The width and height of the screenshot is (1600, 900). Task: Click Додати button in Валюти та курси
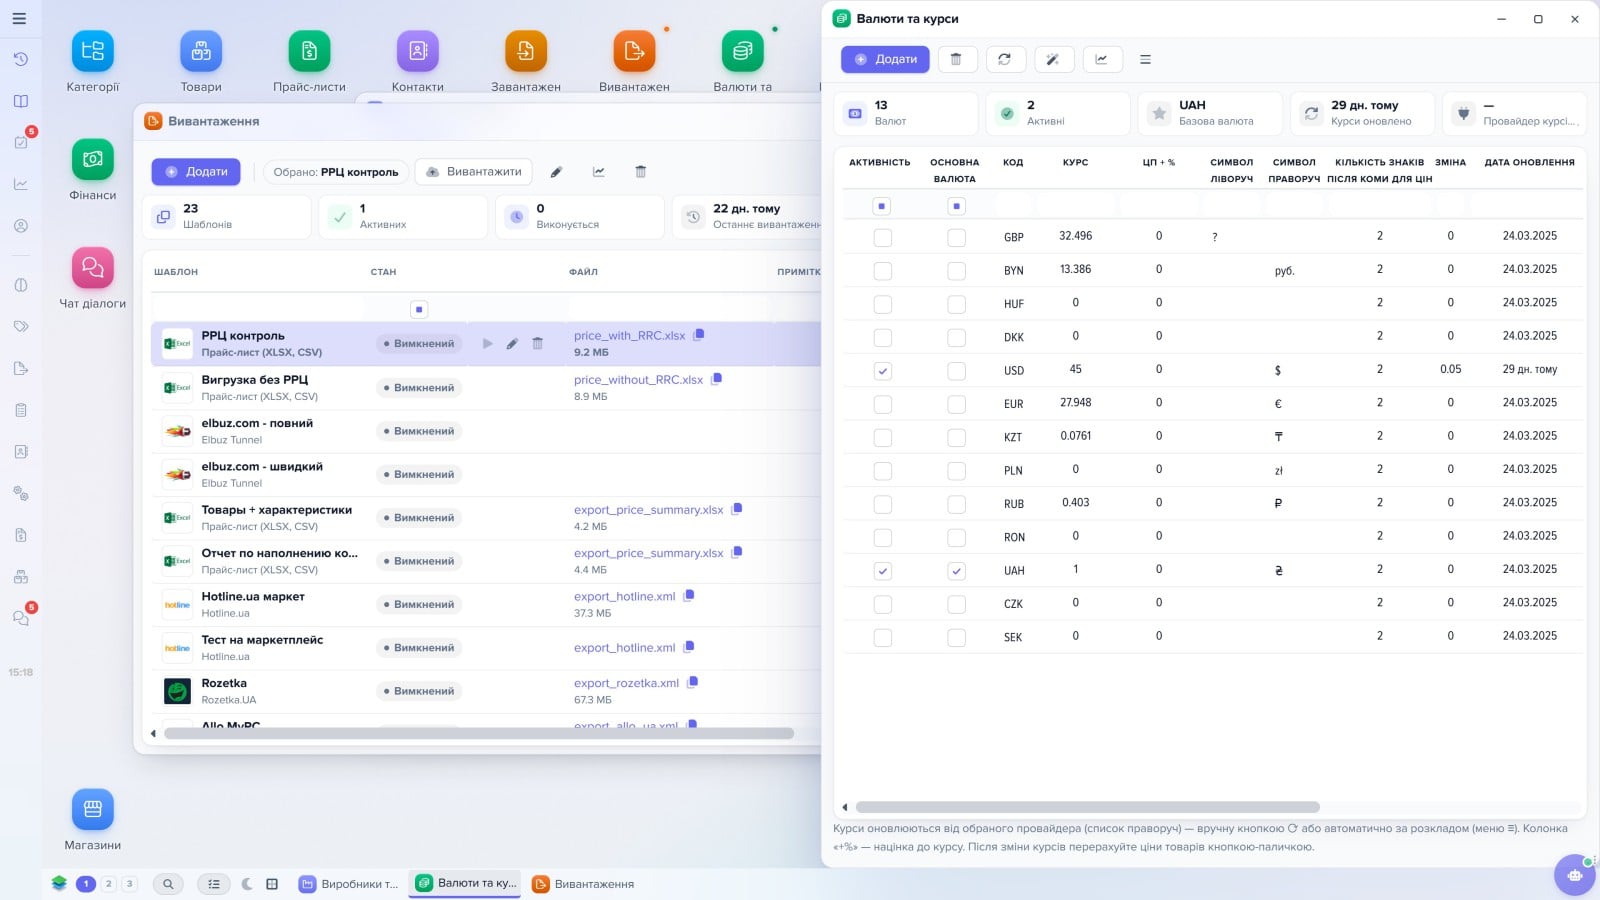885,60
